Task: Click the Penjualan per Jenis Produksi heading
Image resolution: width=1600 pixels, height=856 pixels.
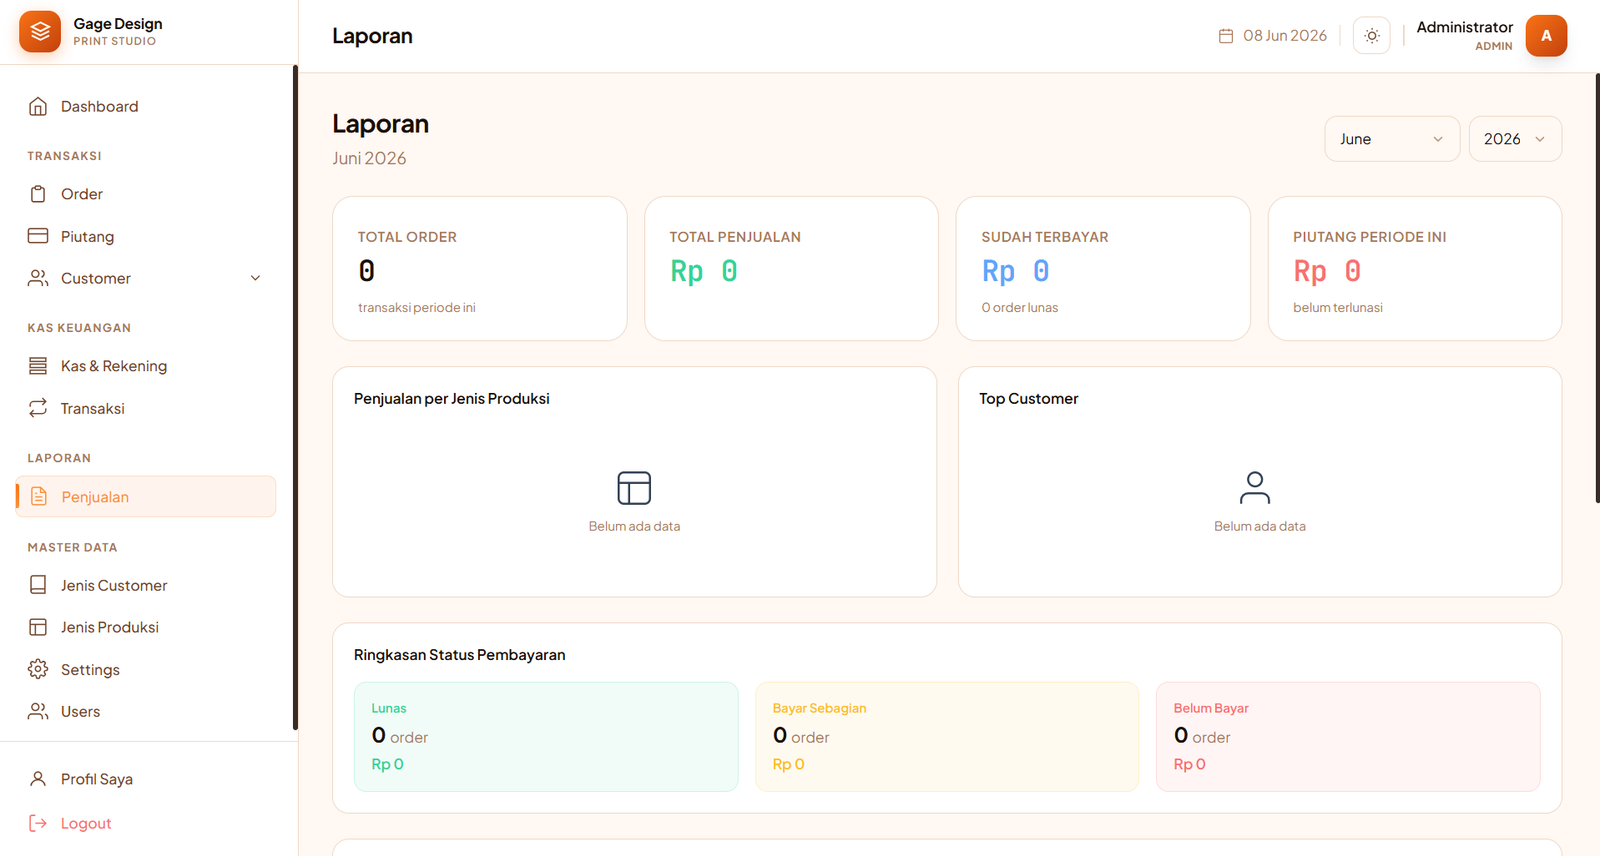Action: [x=451, y=399]
